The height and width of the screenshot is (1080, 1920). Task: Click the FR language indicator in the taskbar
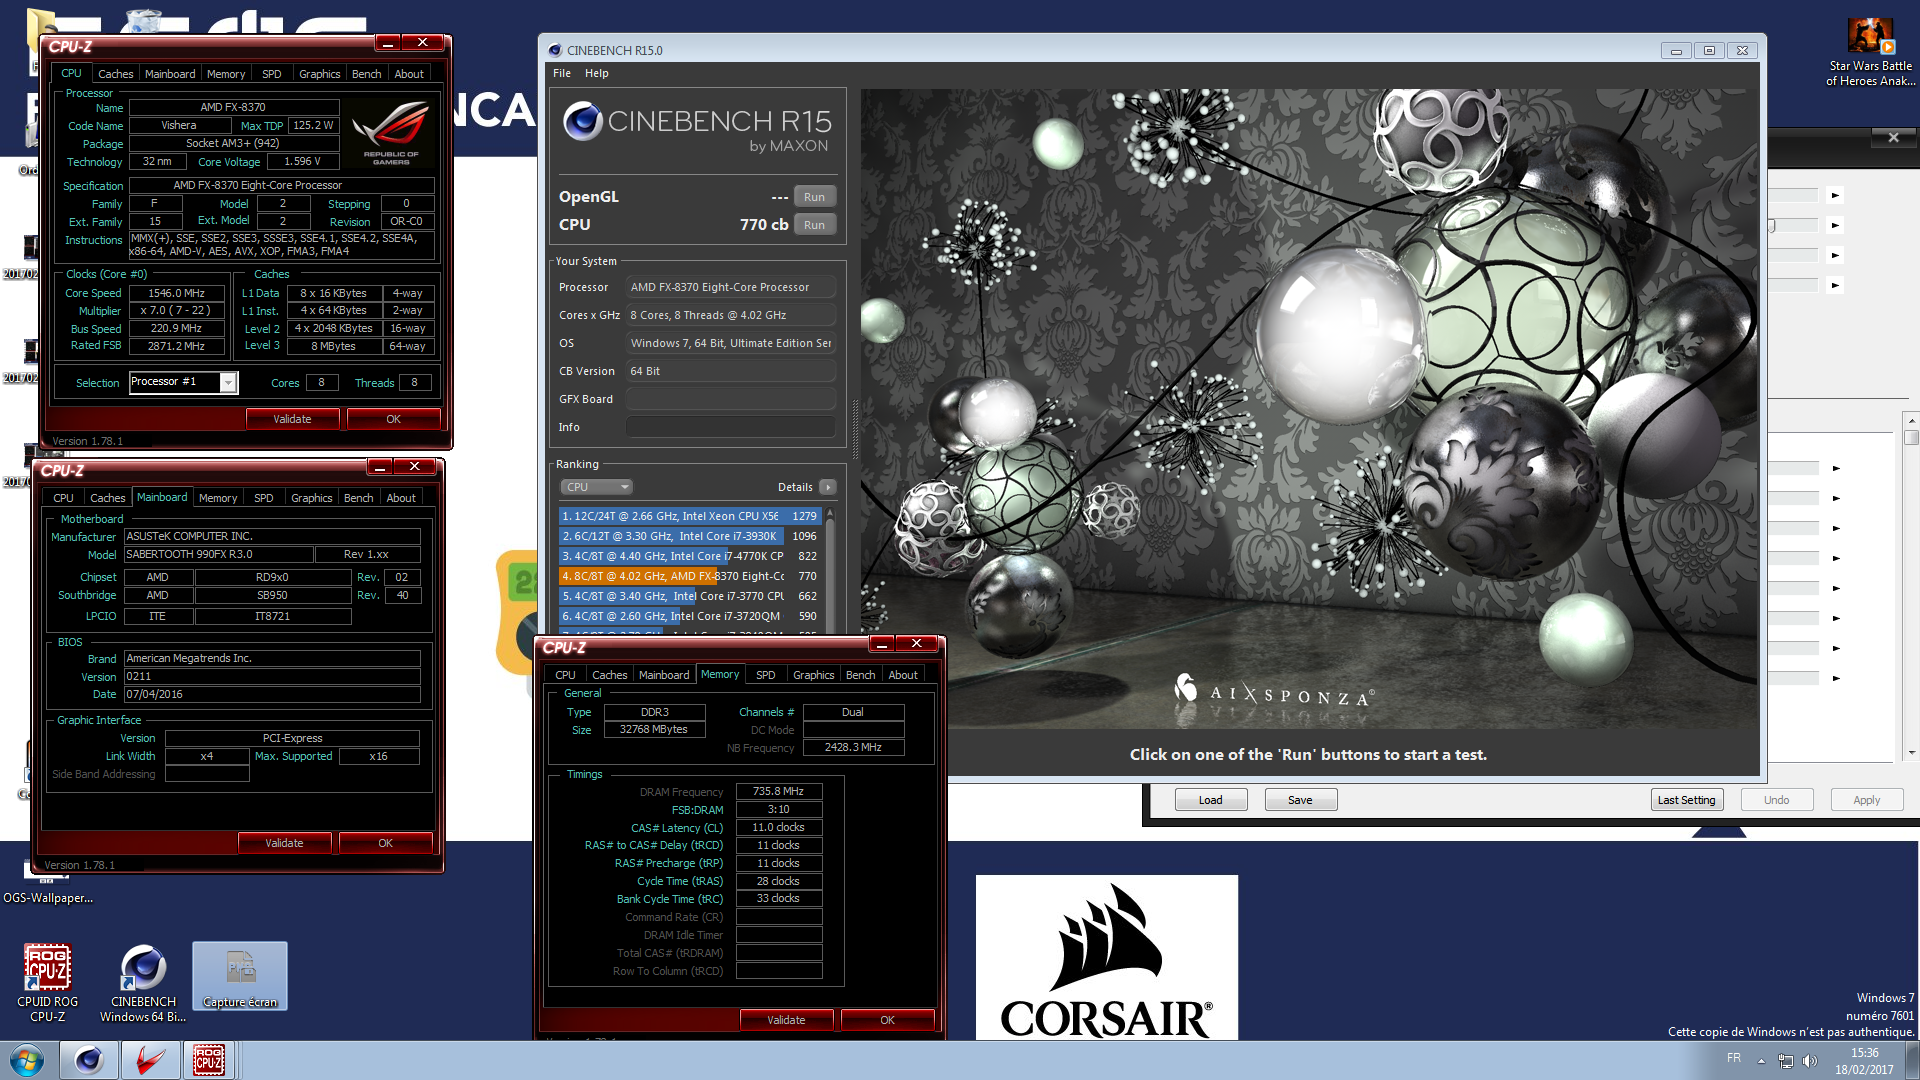click(1734, 1058)
